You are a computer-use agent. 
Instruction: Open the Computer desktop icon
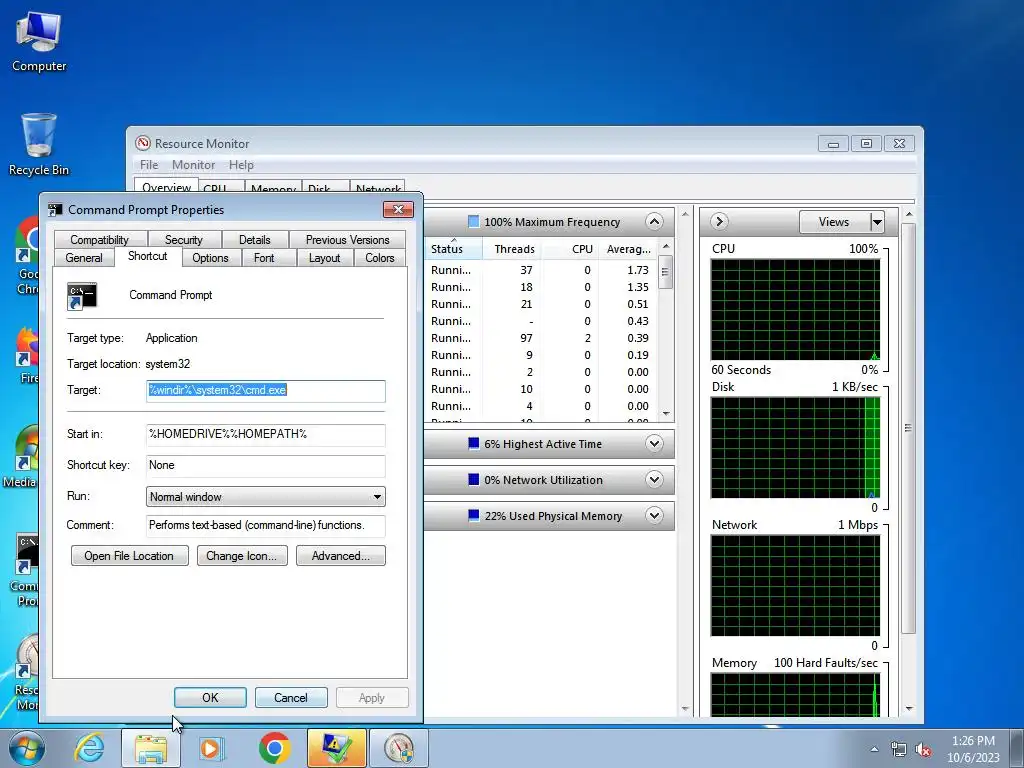[39, 42]
